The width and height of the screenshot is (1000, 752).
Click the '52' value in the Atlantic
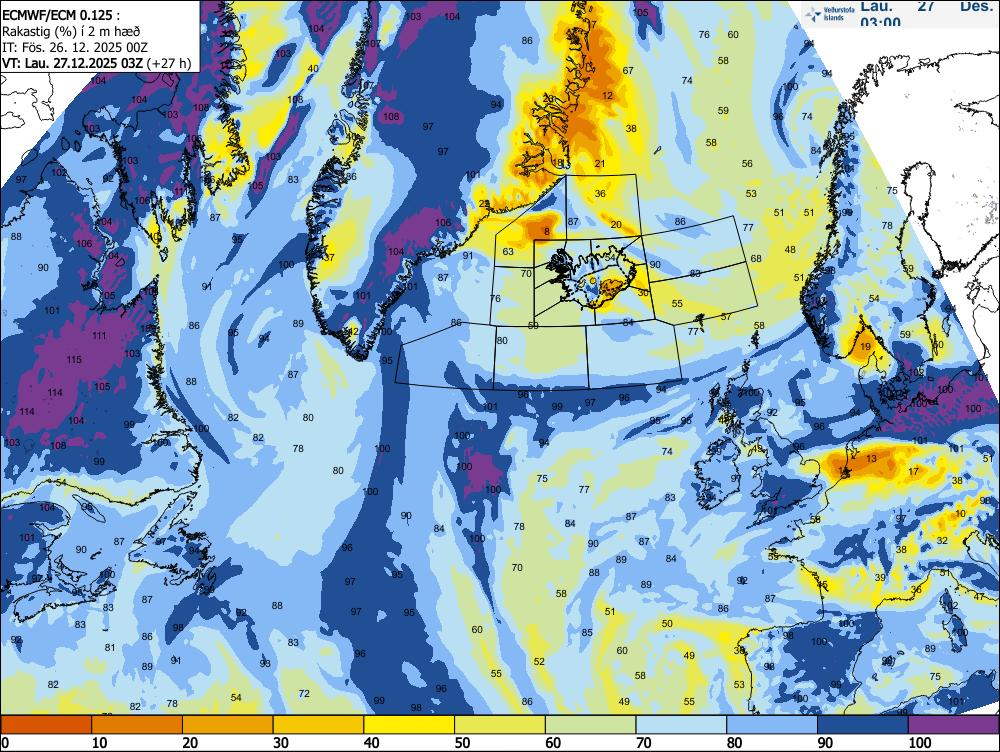pos(539,661)
